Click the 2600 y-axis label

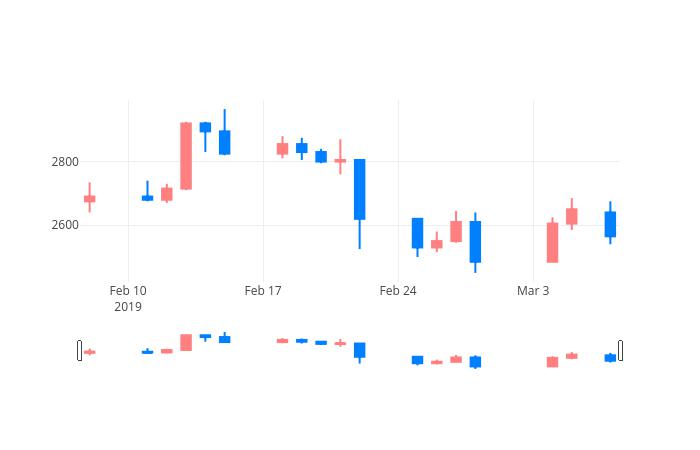coord(65,225)
